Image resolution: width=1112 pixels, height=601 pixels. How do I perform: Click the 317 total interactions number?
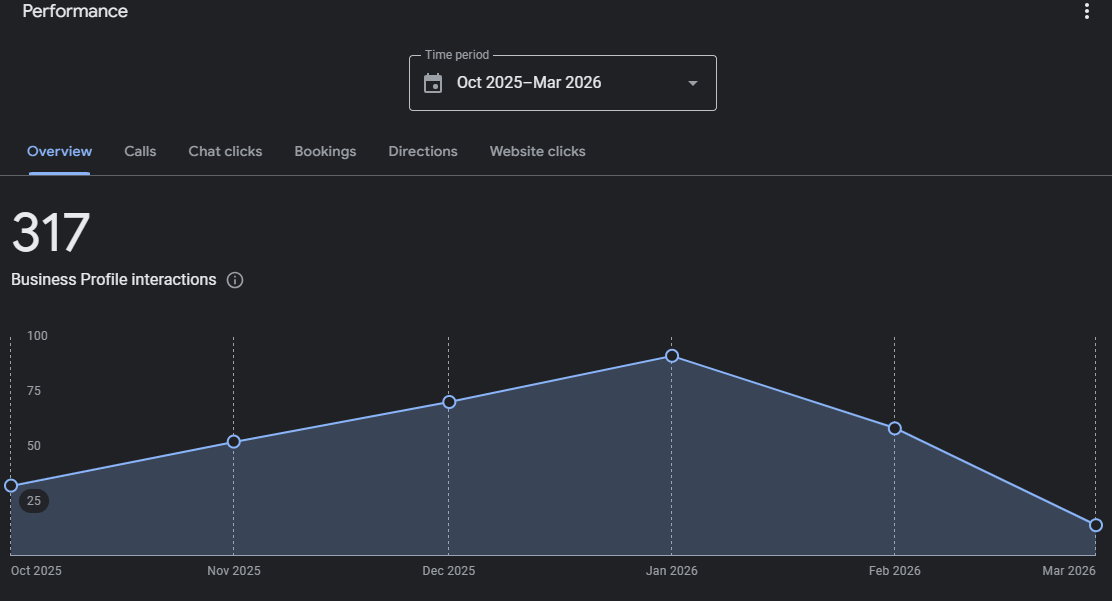51,233
